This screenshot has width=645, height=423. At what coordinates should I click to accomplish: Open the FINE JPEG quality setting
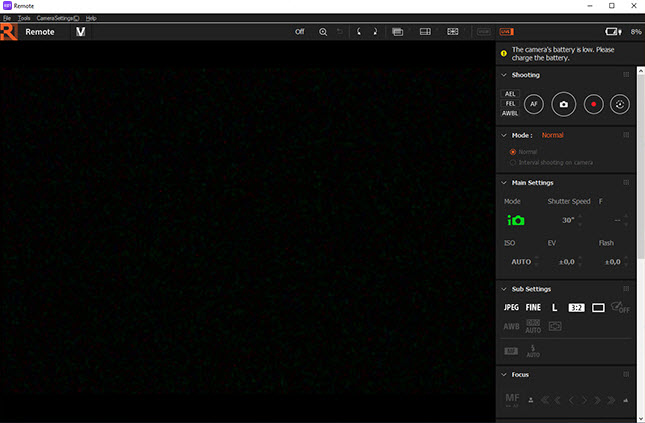click(533, 307)
